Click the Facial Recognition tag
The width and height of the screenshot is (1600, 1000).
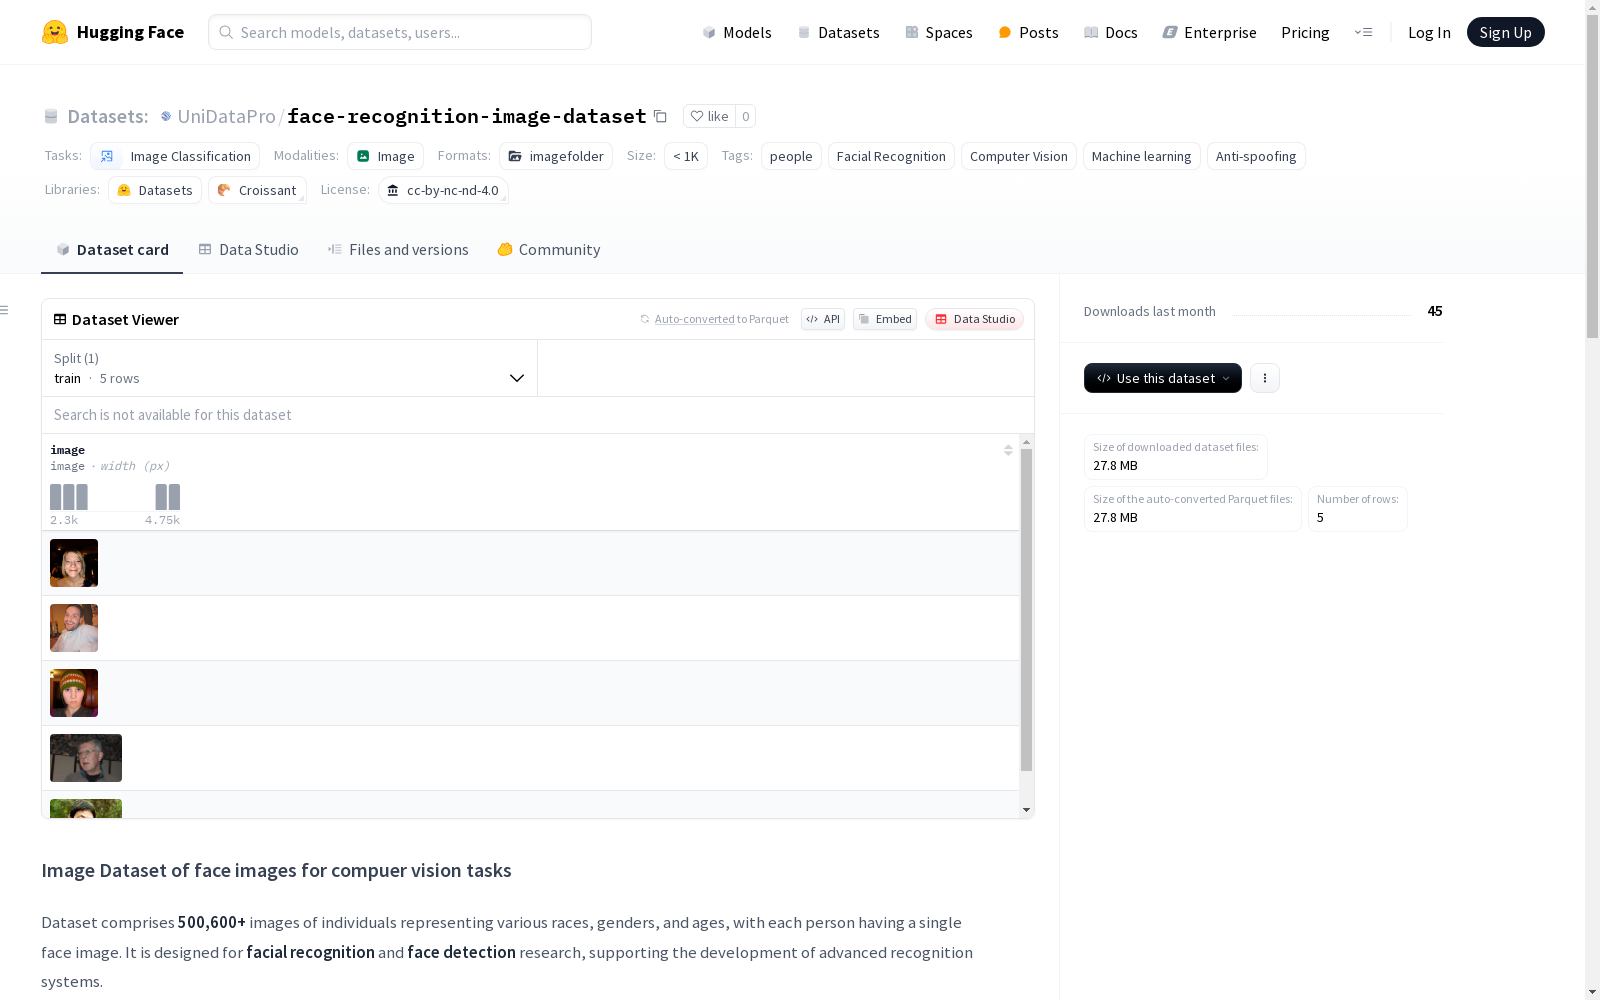click(x=891, y=156)
